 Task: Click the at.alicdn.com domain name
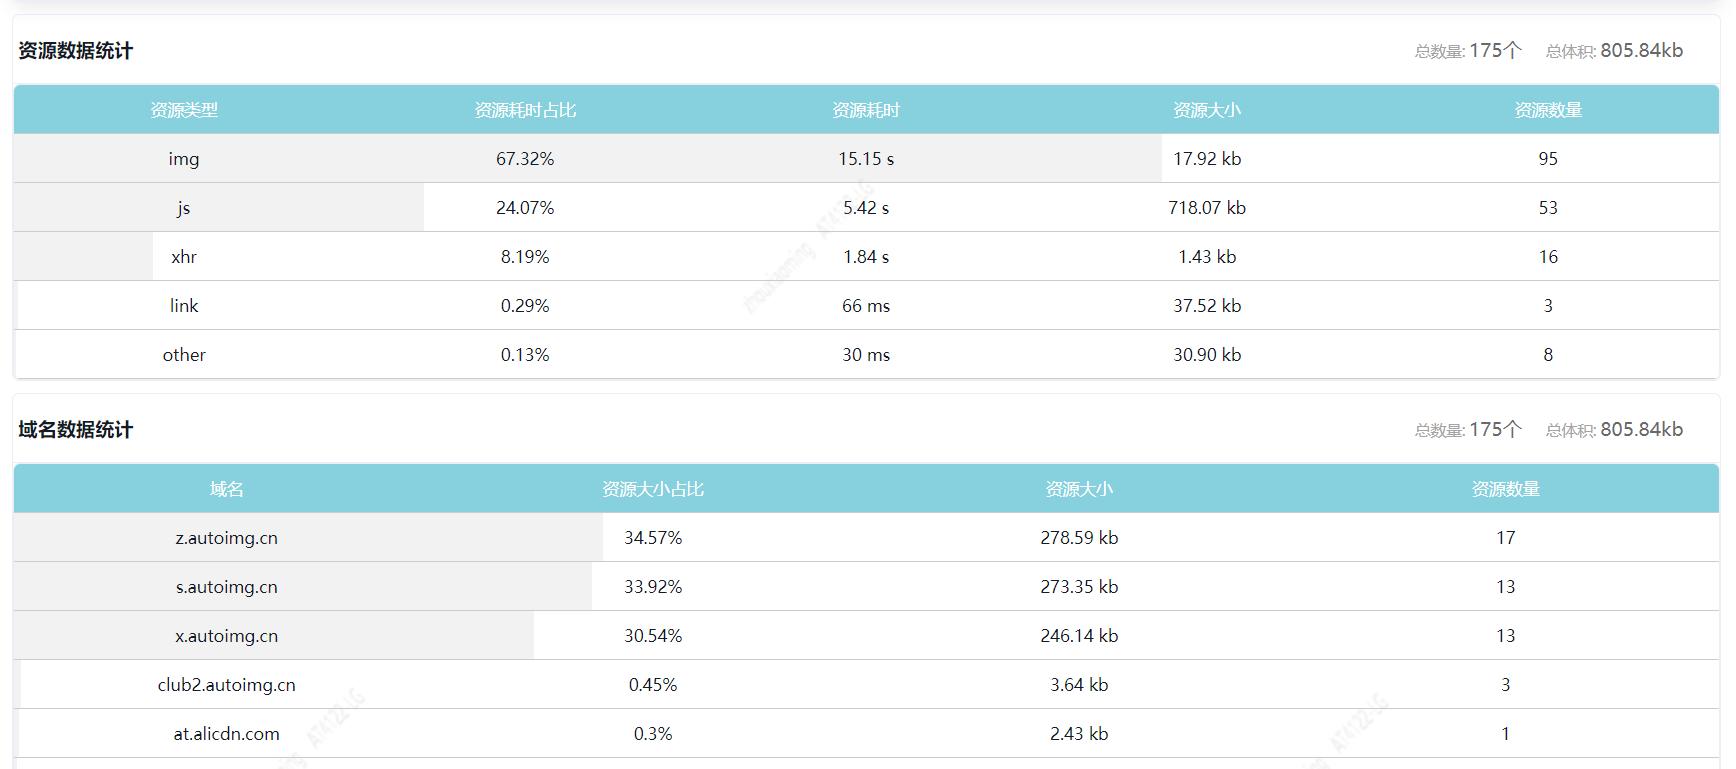pyautogui.click(x=227, y=734)
